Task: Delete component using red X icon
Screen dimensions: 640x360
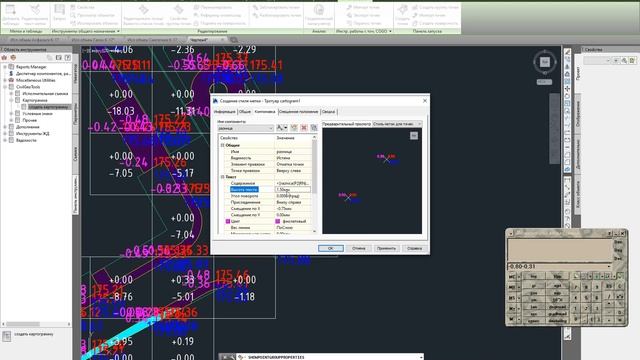Action: [304, 128]
